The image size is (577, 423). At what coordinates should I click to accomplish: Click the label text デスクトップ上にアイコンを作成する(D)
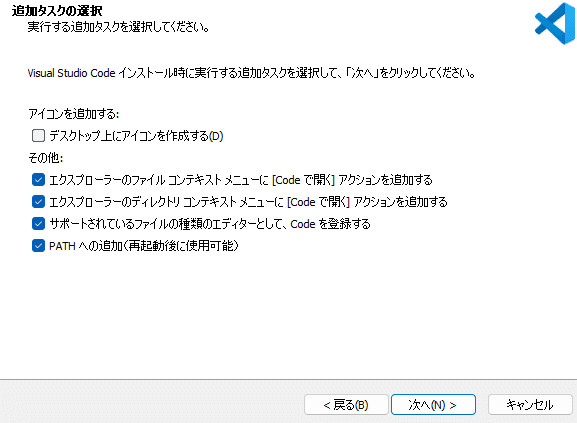pyautogui.click(x=136, y=136)
